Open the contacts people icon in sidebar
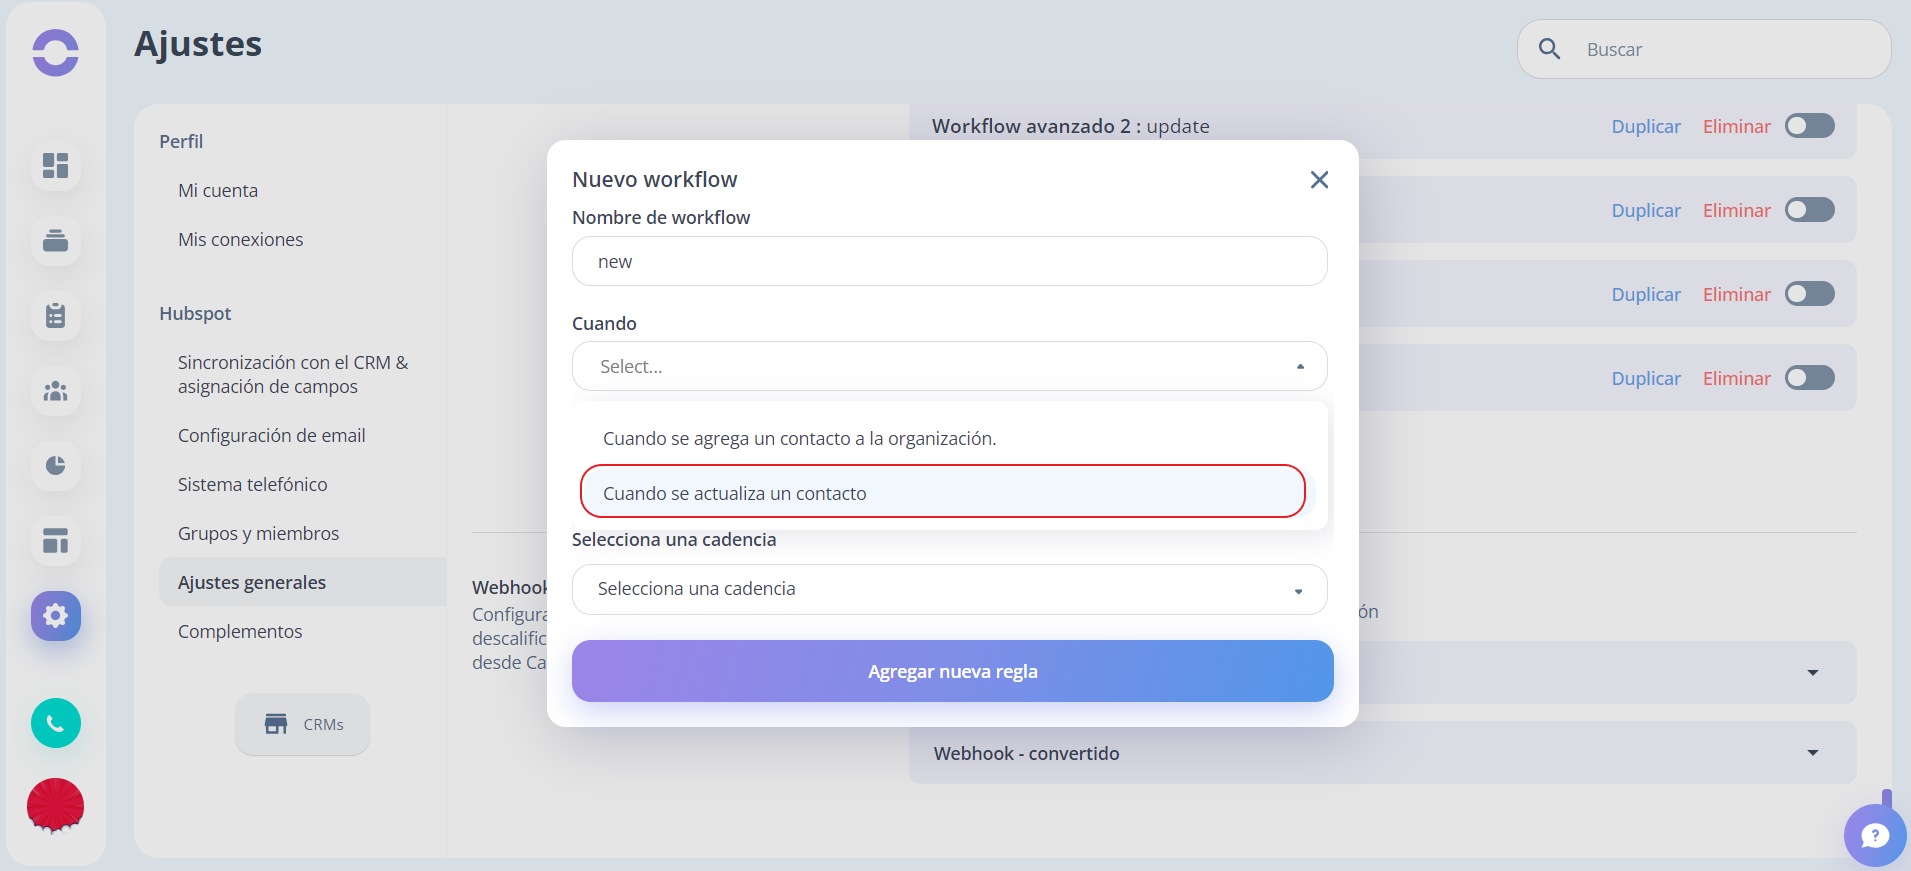This screenshot has height=871, width=1911. click(56, 391)
